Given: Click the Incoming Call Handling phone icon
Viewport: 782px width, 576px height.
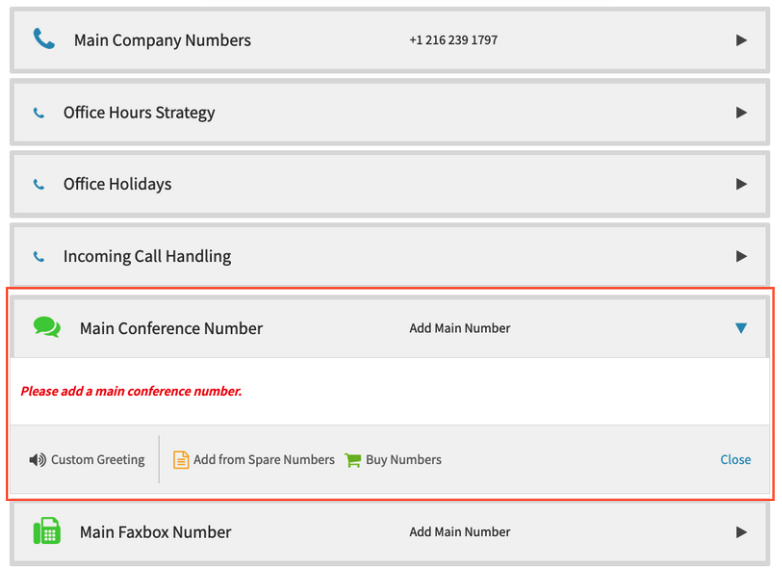Looking at the screenshot, I should pyautogui.click(x=38, y=256).
